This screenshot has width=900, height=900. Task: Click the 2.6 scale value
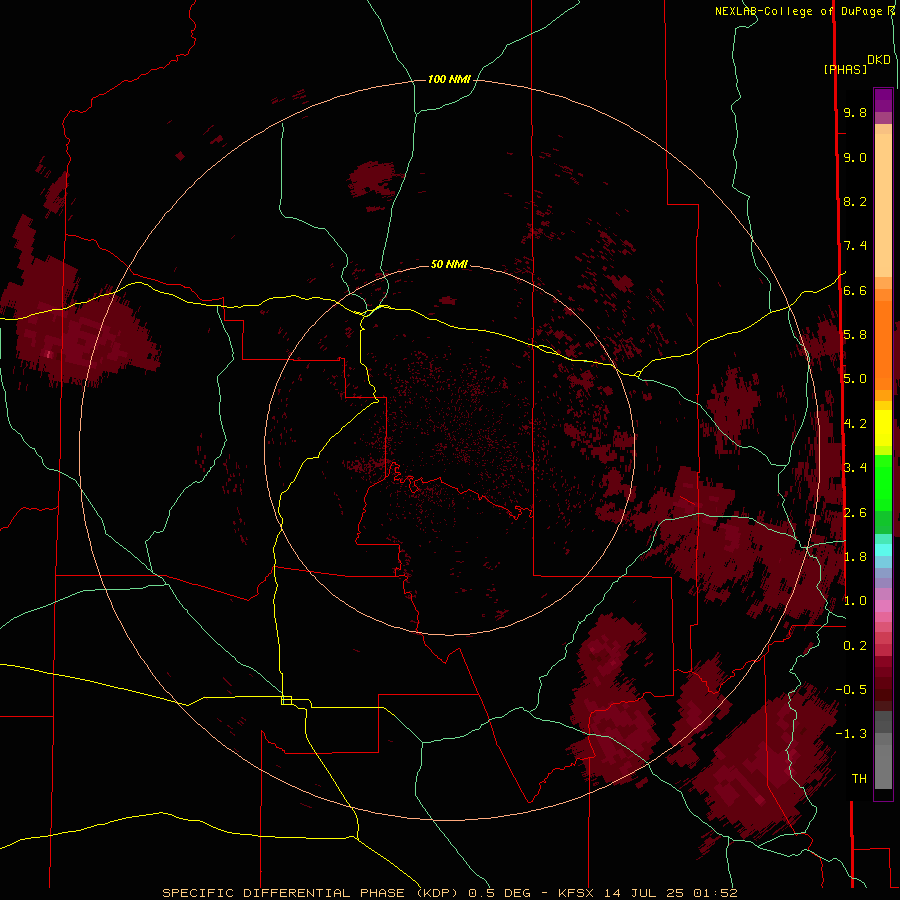tap(855, 513)
